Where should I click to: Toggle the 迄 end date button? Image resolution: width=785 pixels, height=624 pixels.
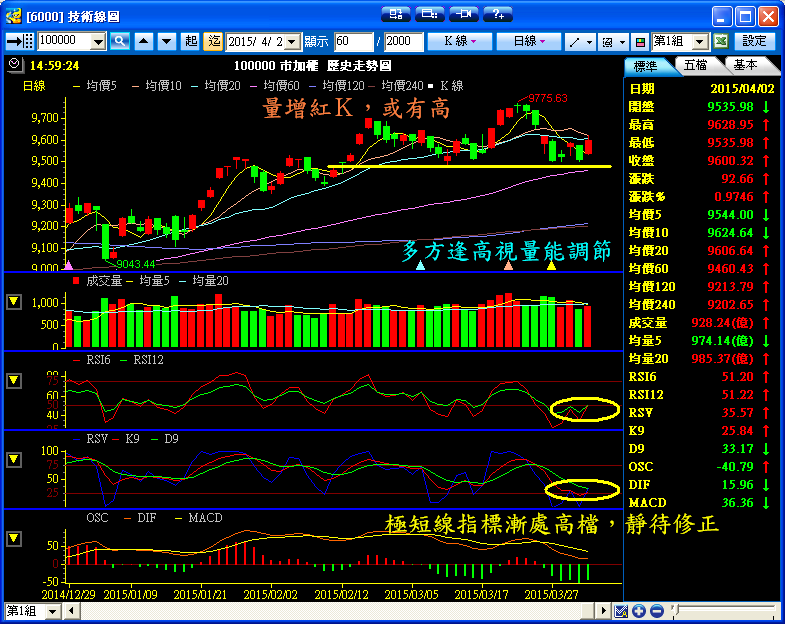click(213, 41)
